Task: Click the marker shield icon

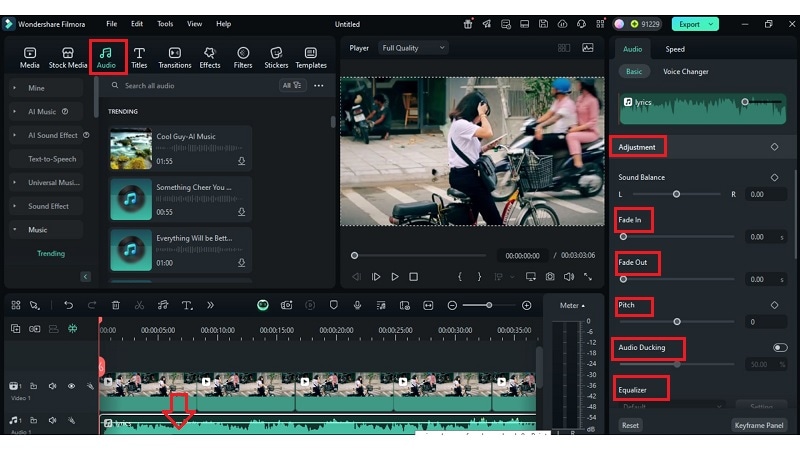Action: (334, 305)
